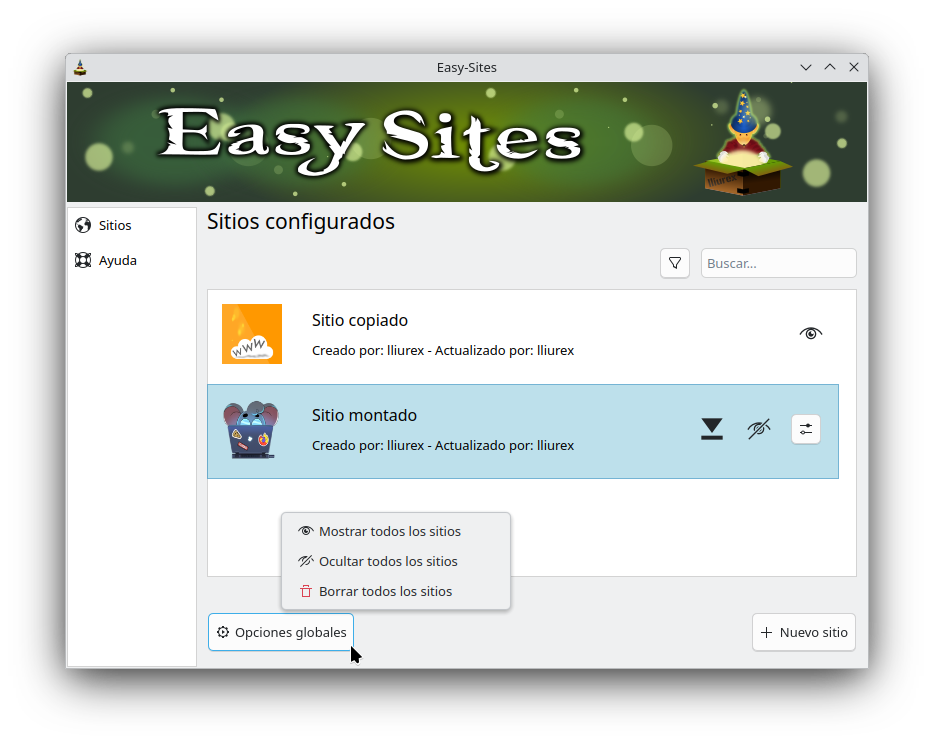Select Mostrar todos los sitios
934x746 pixels.
(389, 532)
